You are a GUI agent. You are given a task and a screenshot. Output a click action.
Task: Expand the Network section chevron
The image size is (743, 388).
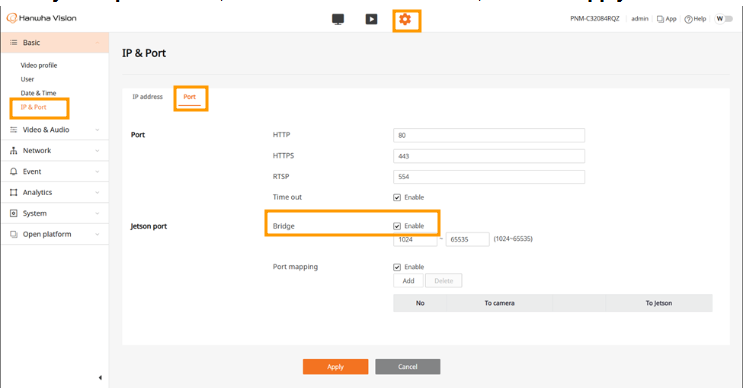(97, 151)
